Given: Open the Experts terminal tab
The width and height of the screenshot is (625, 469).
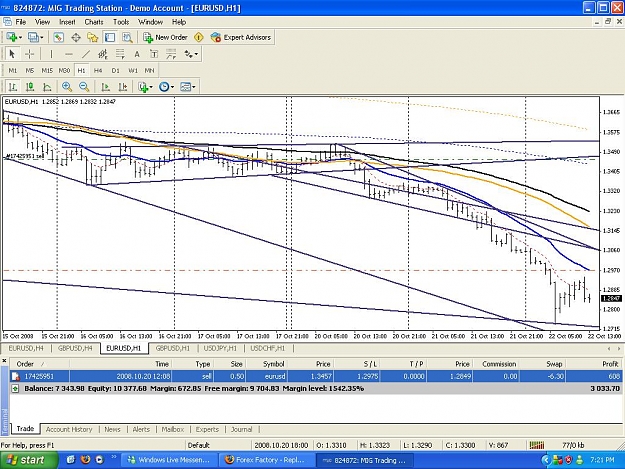Looking at the screenshot, I should tap(207, 429).
